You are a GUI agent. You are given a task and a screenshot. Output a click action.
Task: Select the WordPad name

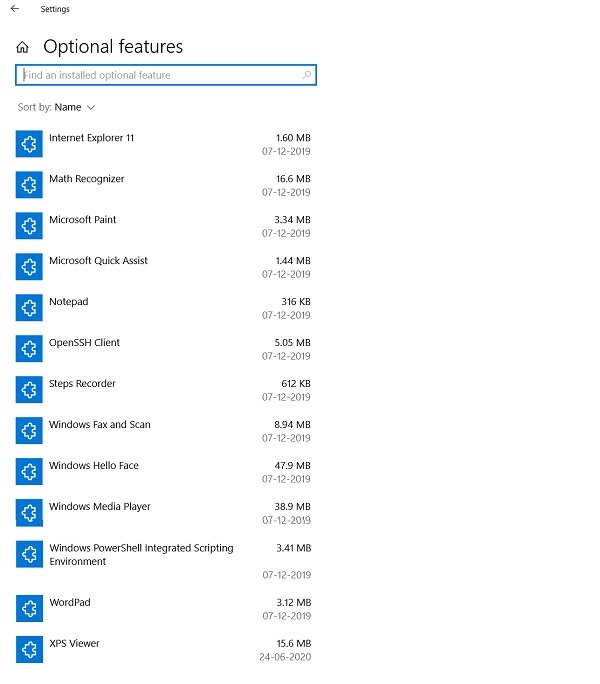[x=70, y=603]
